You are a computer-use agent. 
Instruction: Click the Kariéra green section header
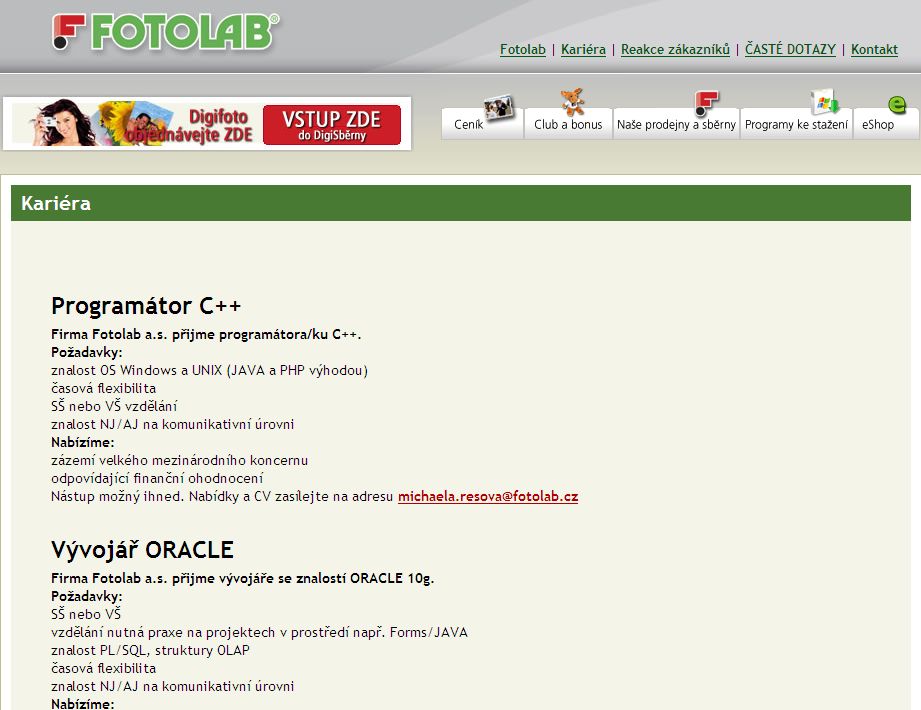[x=460, y=203]
